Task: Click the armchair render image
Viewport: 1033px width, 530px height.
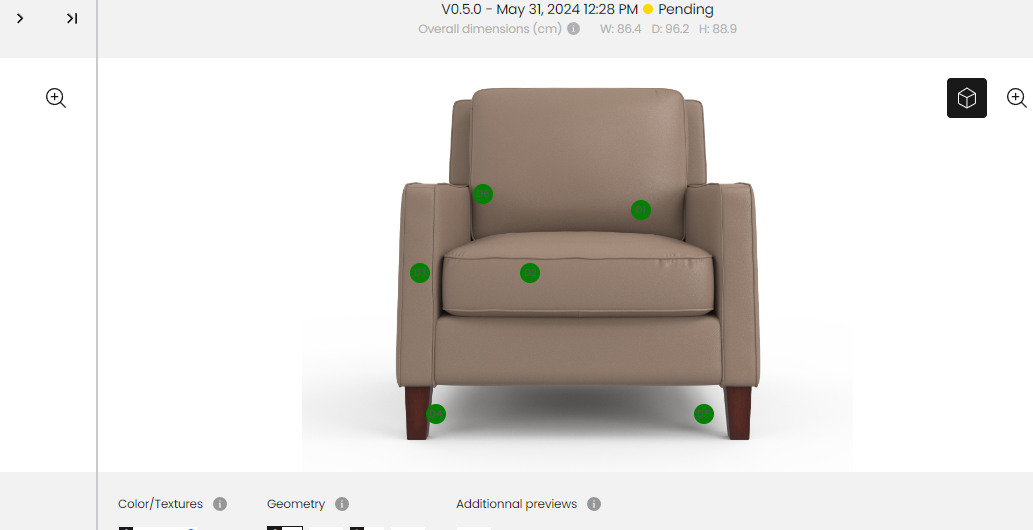Action: tap(577, 264)
